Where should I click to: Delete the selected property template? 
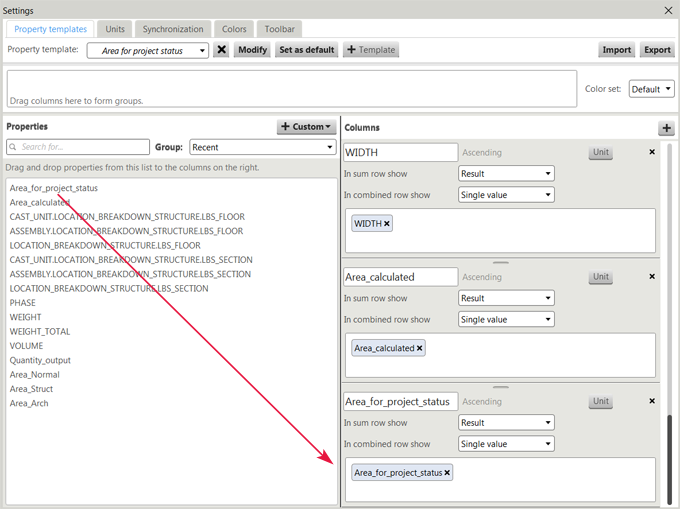pyautogui.click(x=221, y=50)
